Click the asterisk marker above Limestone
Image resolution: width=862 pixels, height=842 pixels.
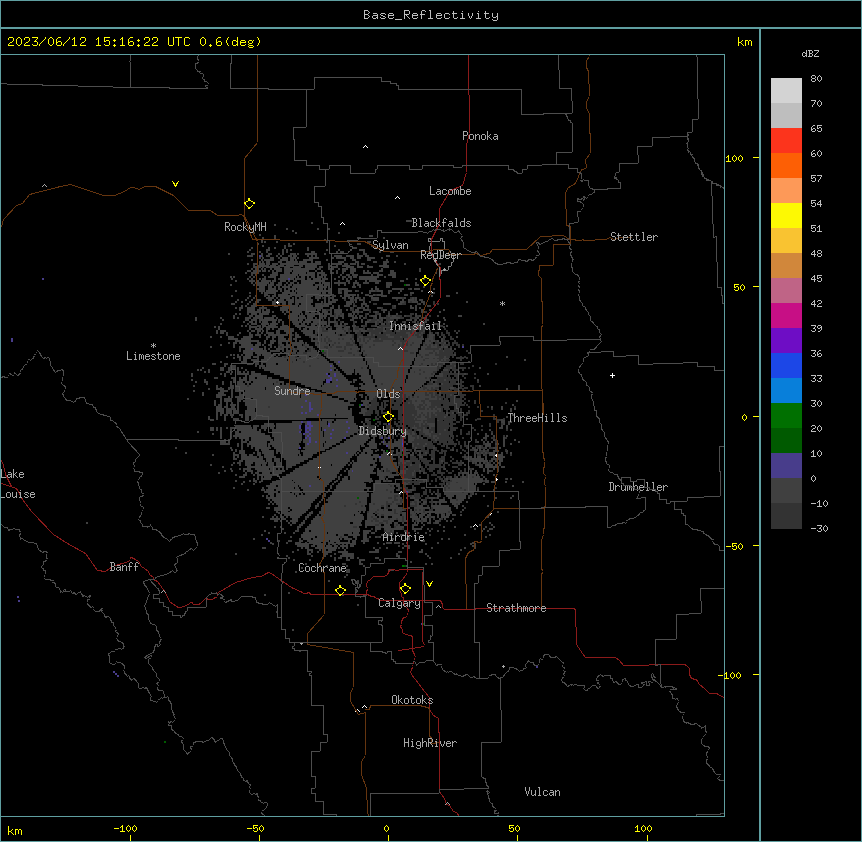153,346
